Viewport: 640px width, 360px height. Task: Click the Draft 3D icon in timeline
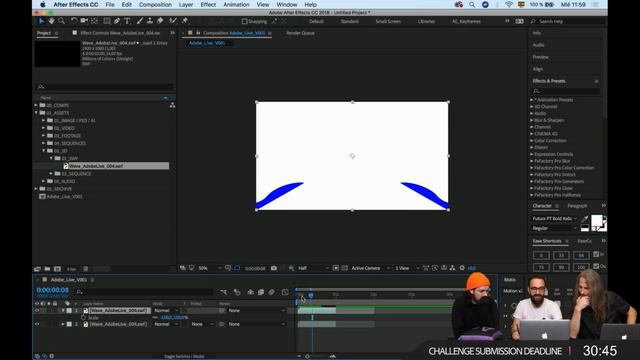click(x=237, y=292)
